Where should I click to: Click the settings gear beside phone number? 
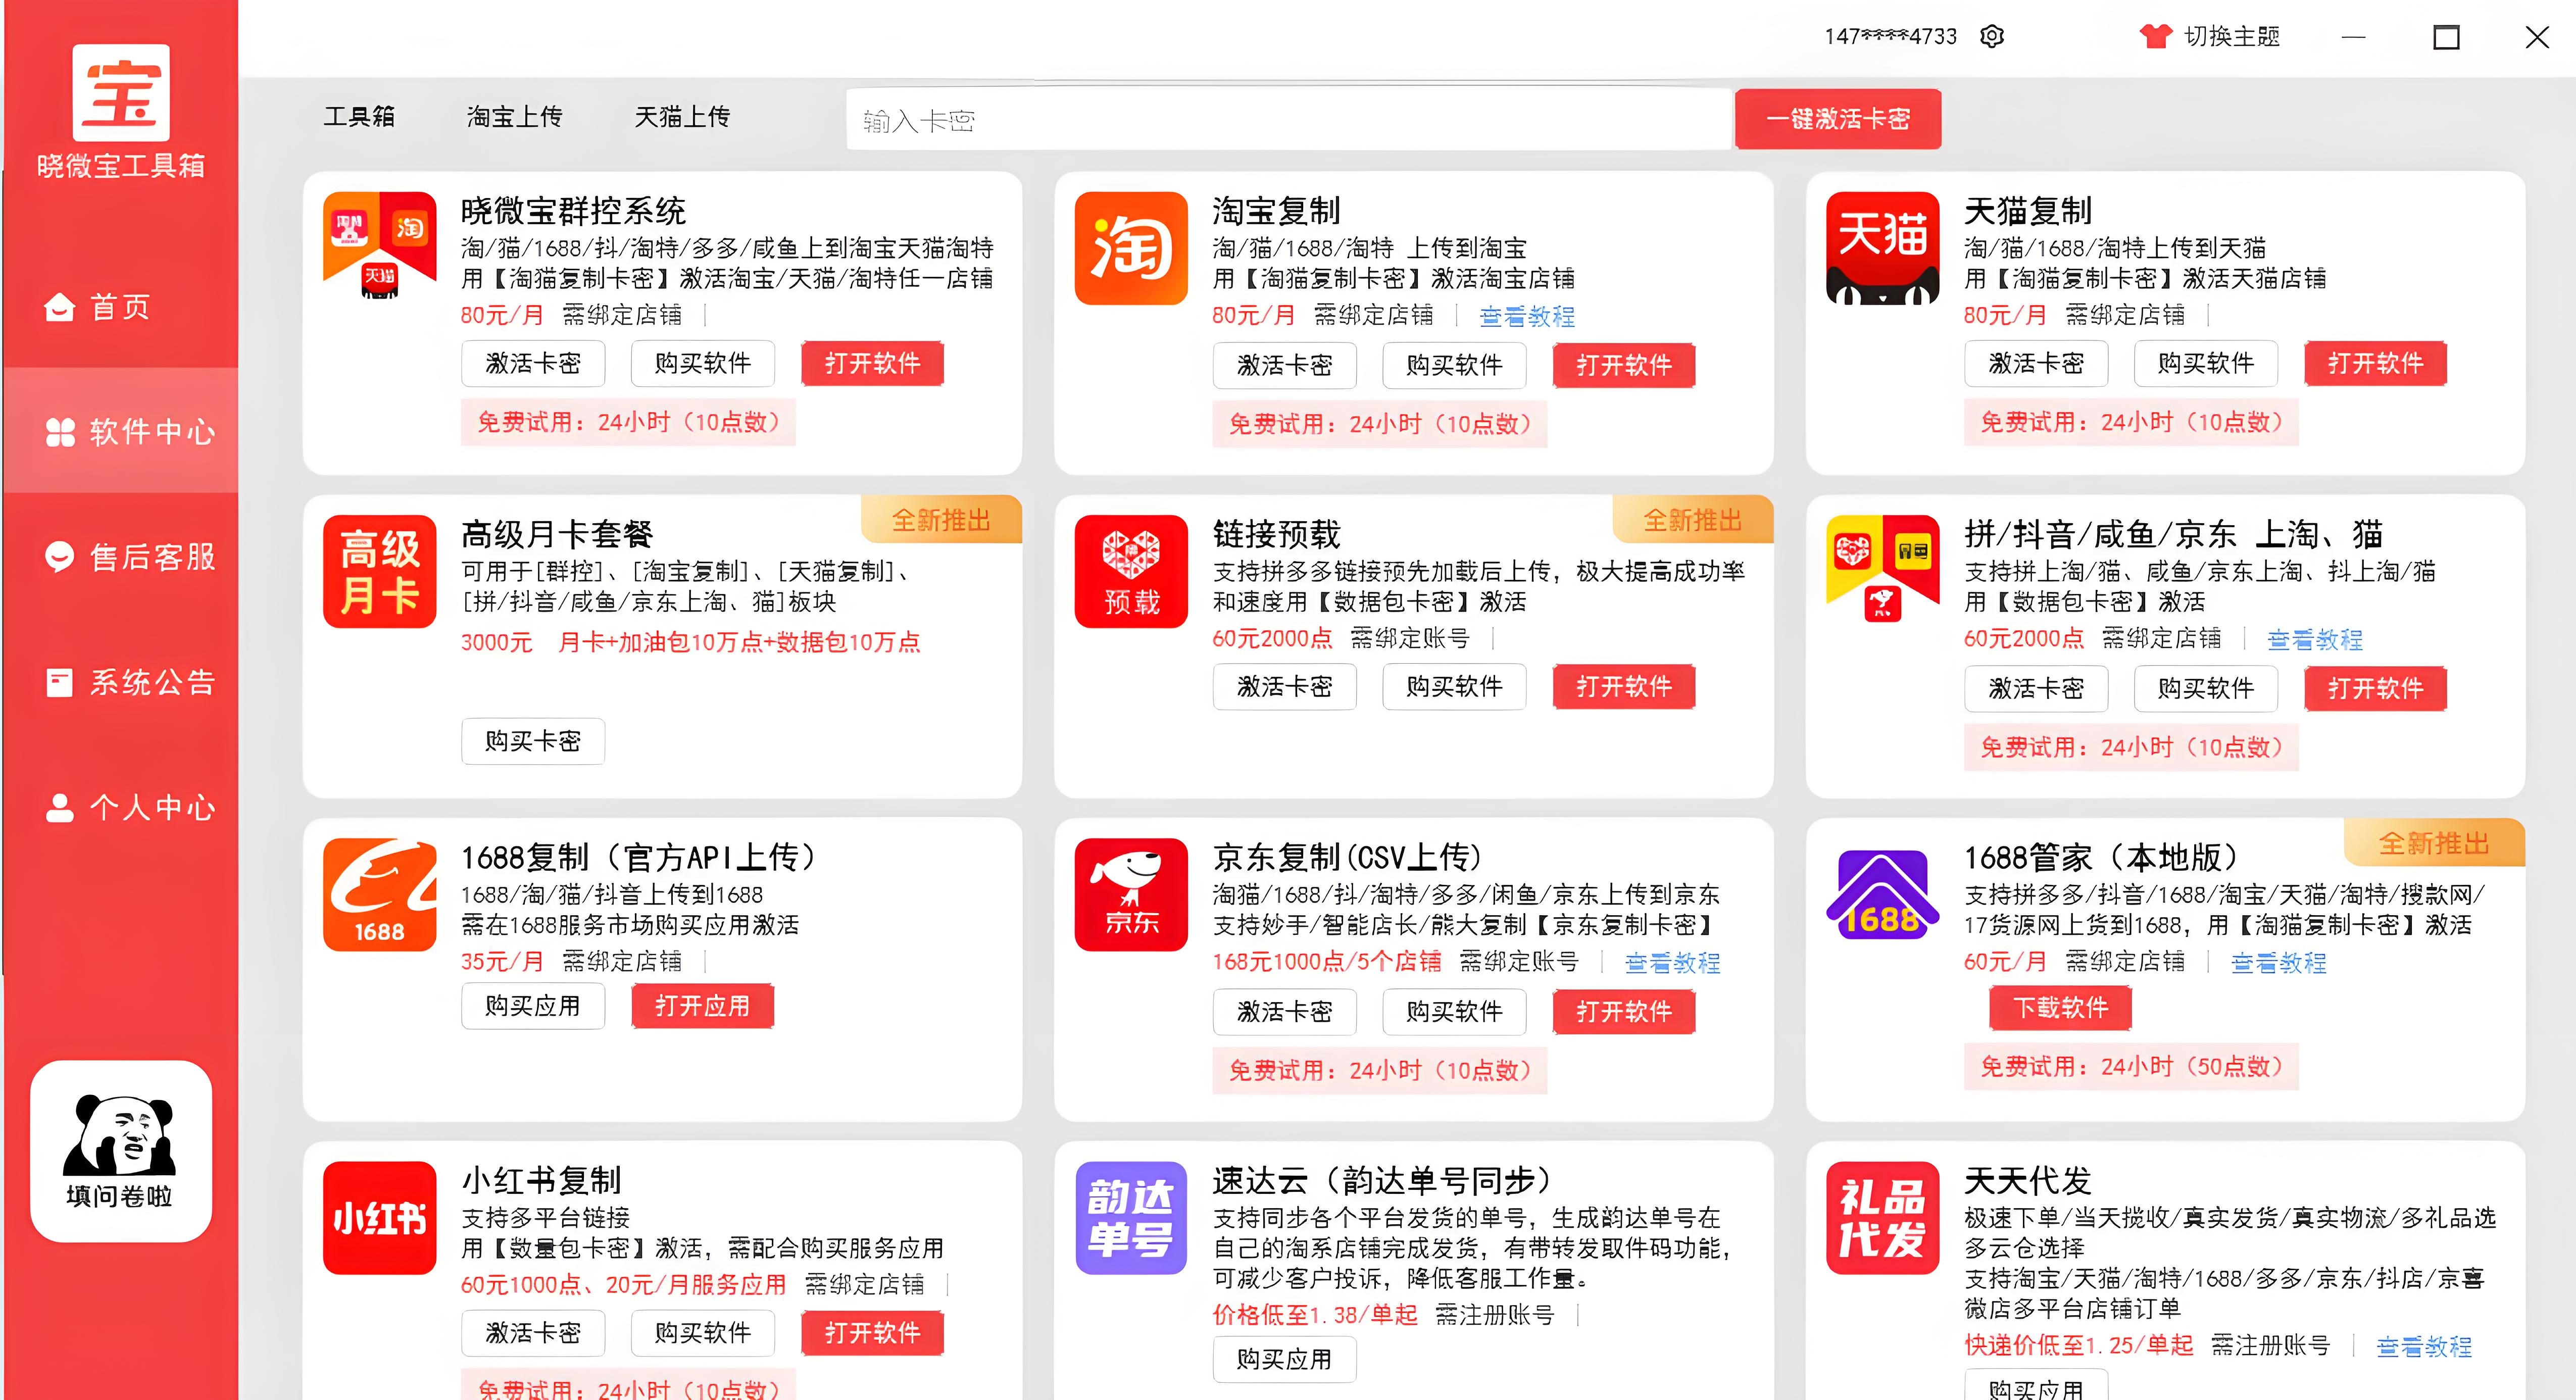(1991, 37)
